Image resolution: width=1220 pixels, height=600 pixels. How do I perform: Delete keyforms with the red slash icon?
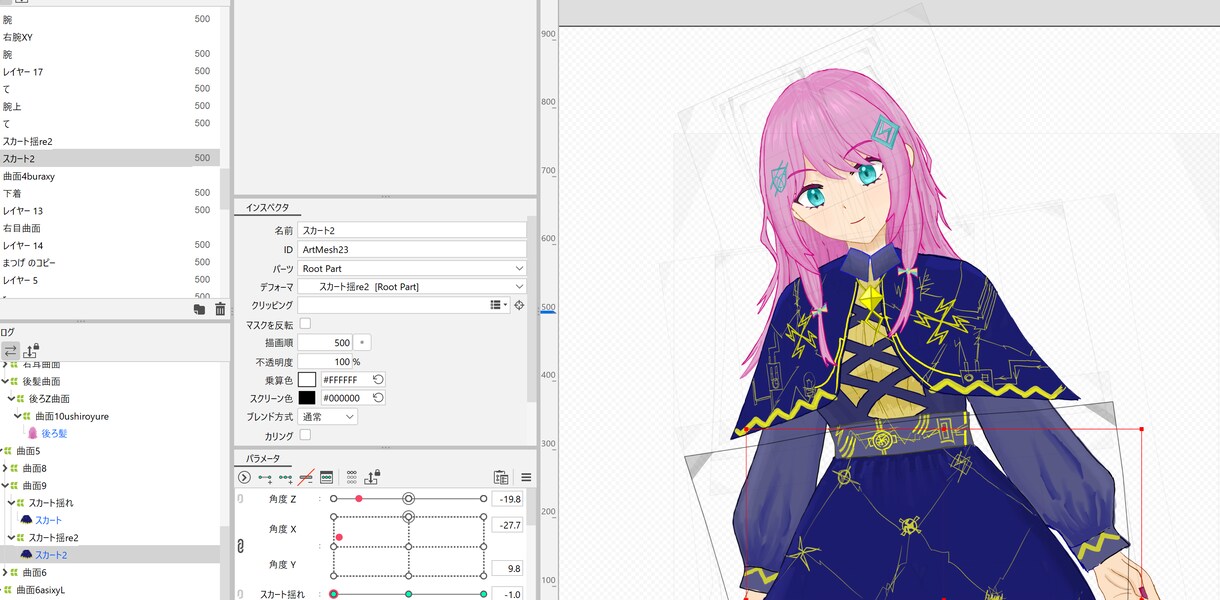(x=306, y=477)
